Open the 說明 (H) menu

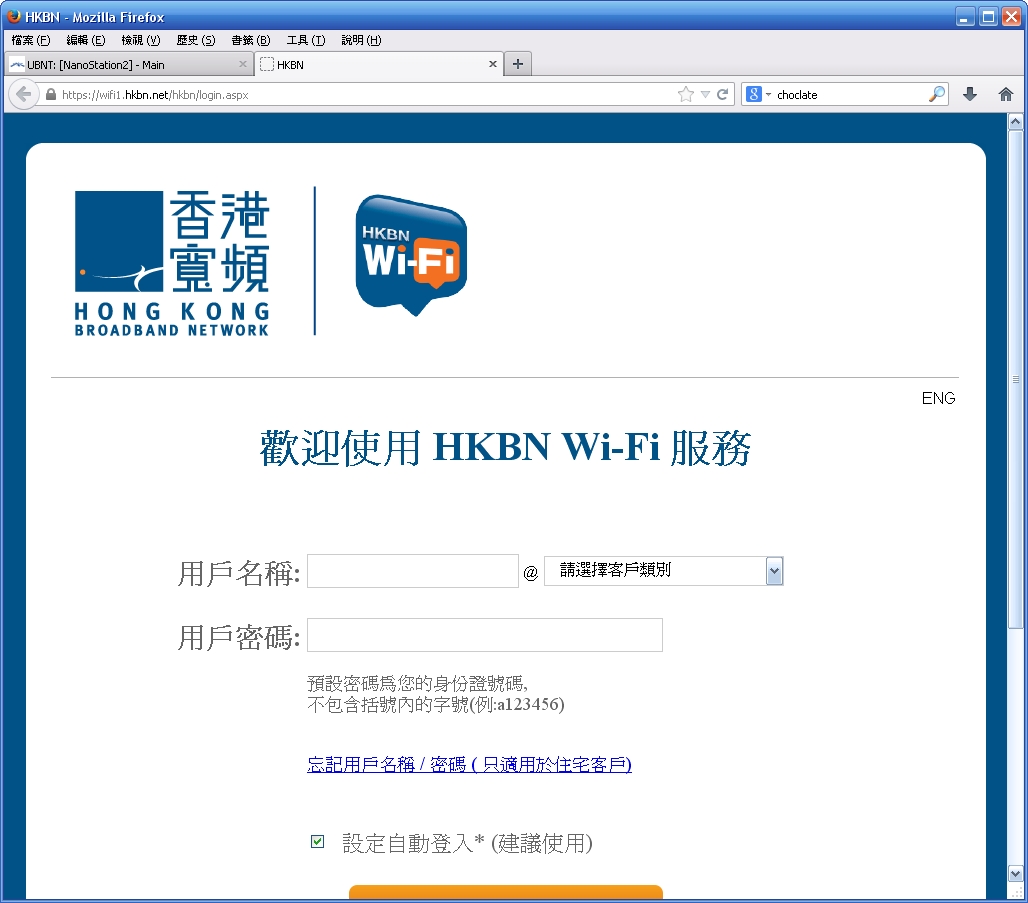point(361,40)
